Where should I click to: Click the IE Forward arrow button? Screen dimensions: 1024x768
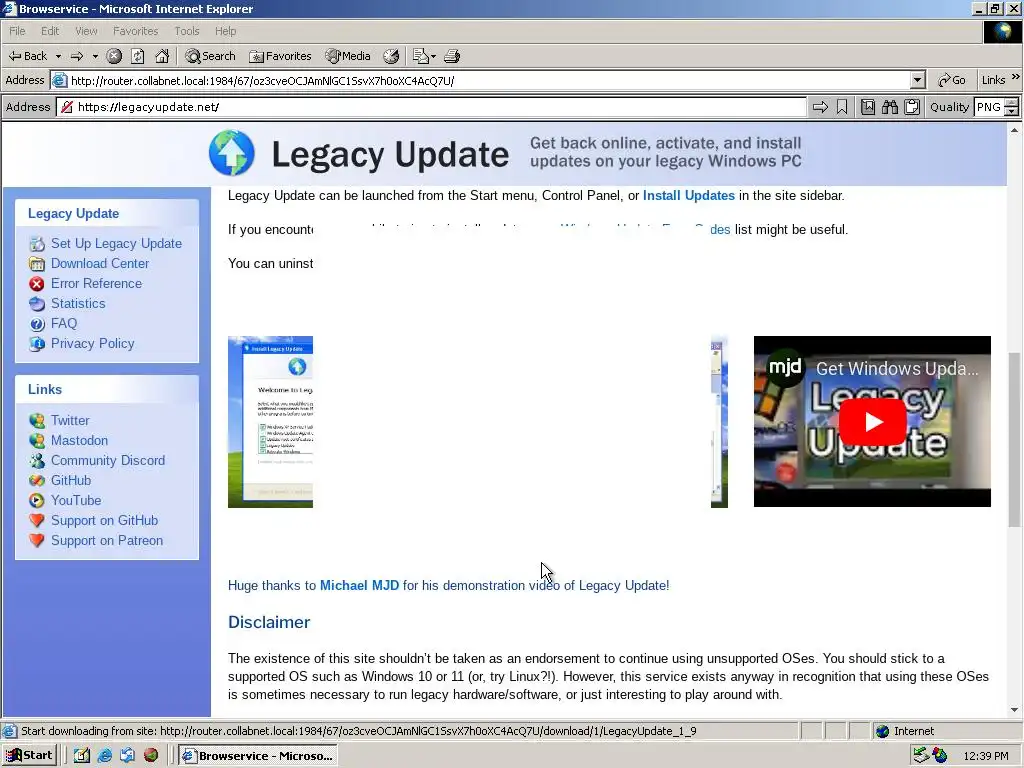coord(77,56)
